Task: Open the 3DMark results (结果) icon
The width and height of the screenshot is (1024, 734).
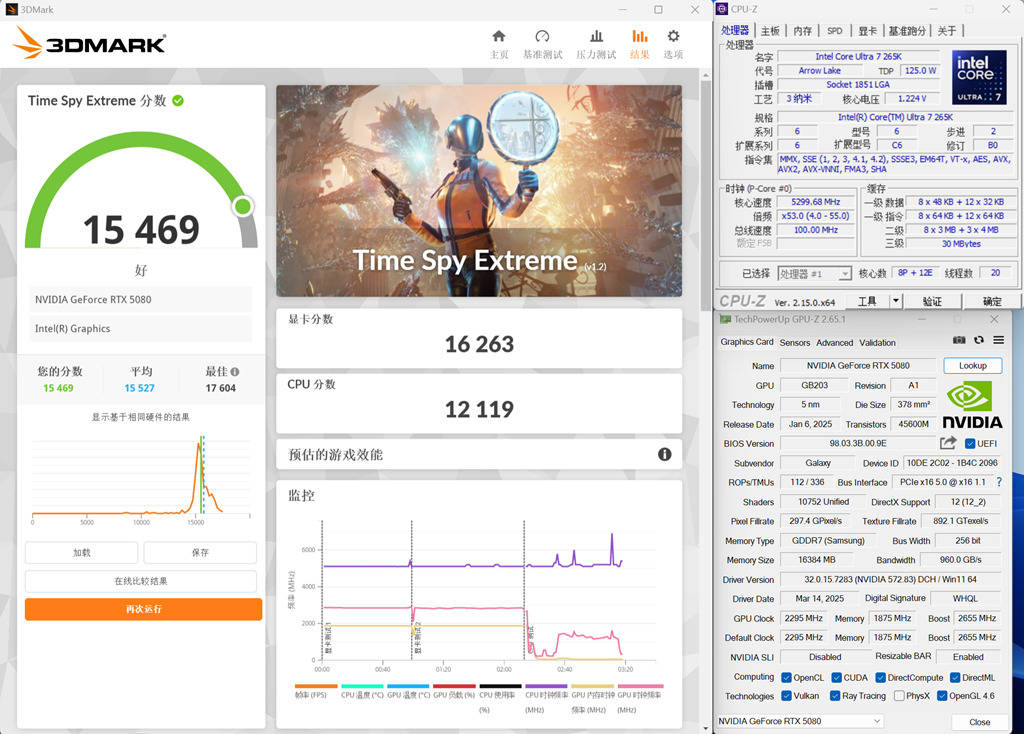Action: pyautogui.click(x=640, y=36)
